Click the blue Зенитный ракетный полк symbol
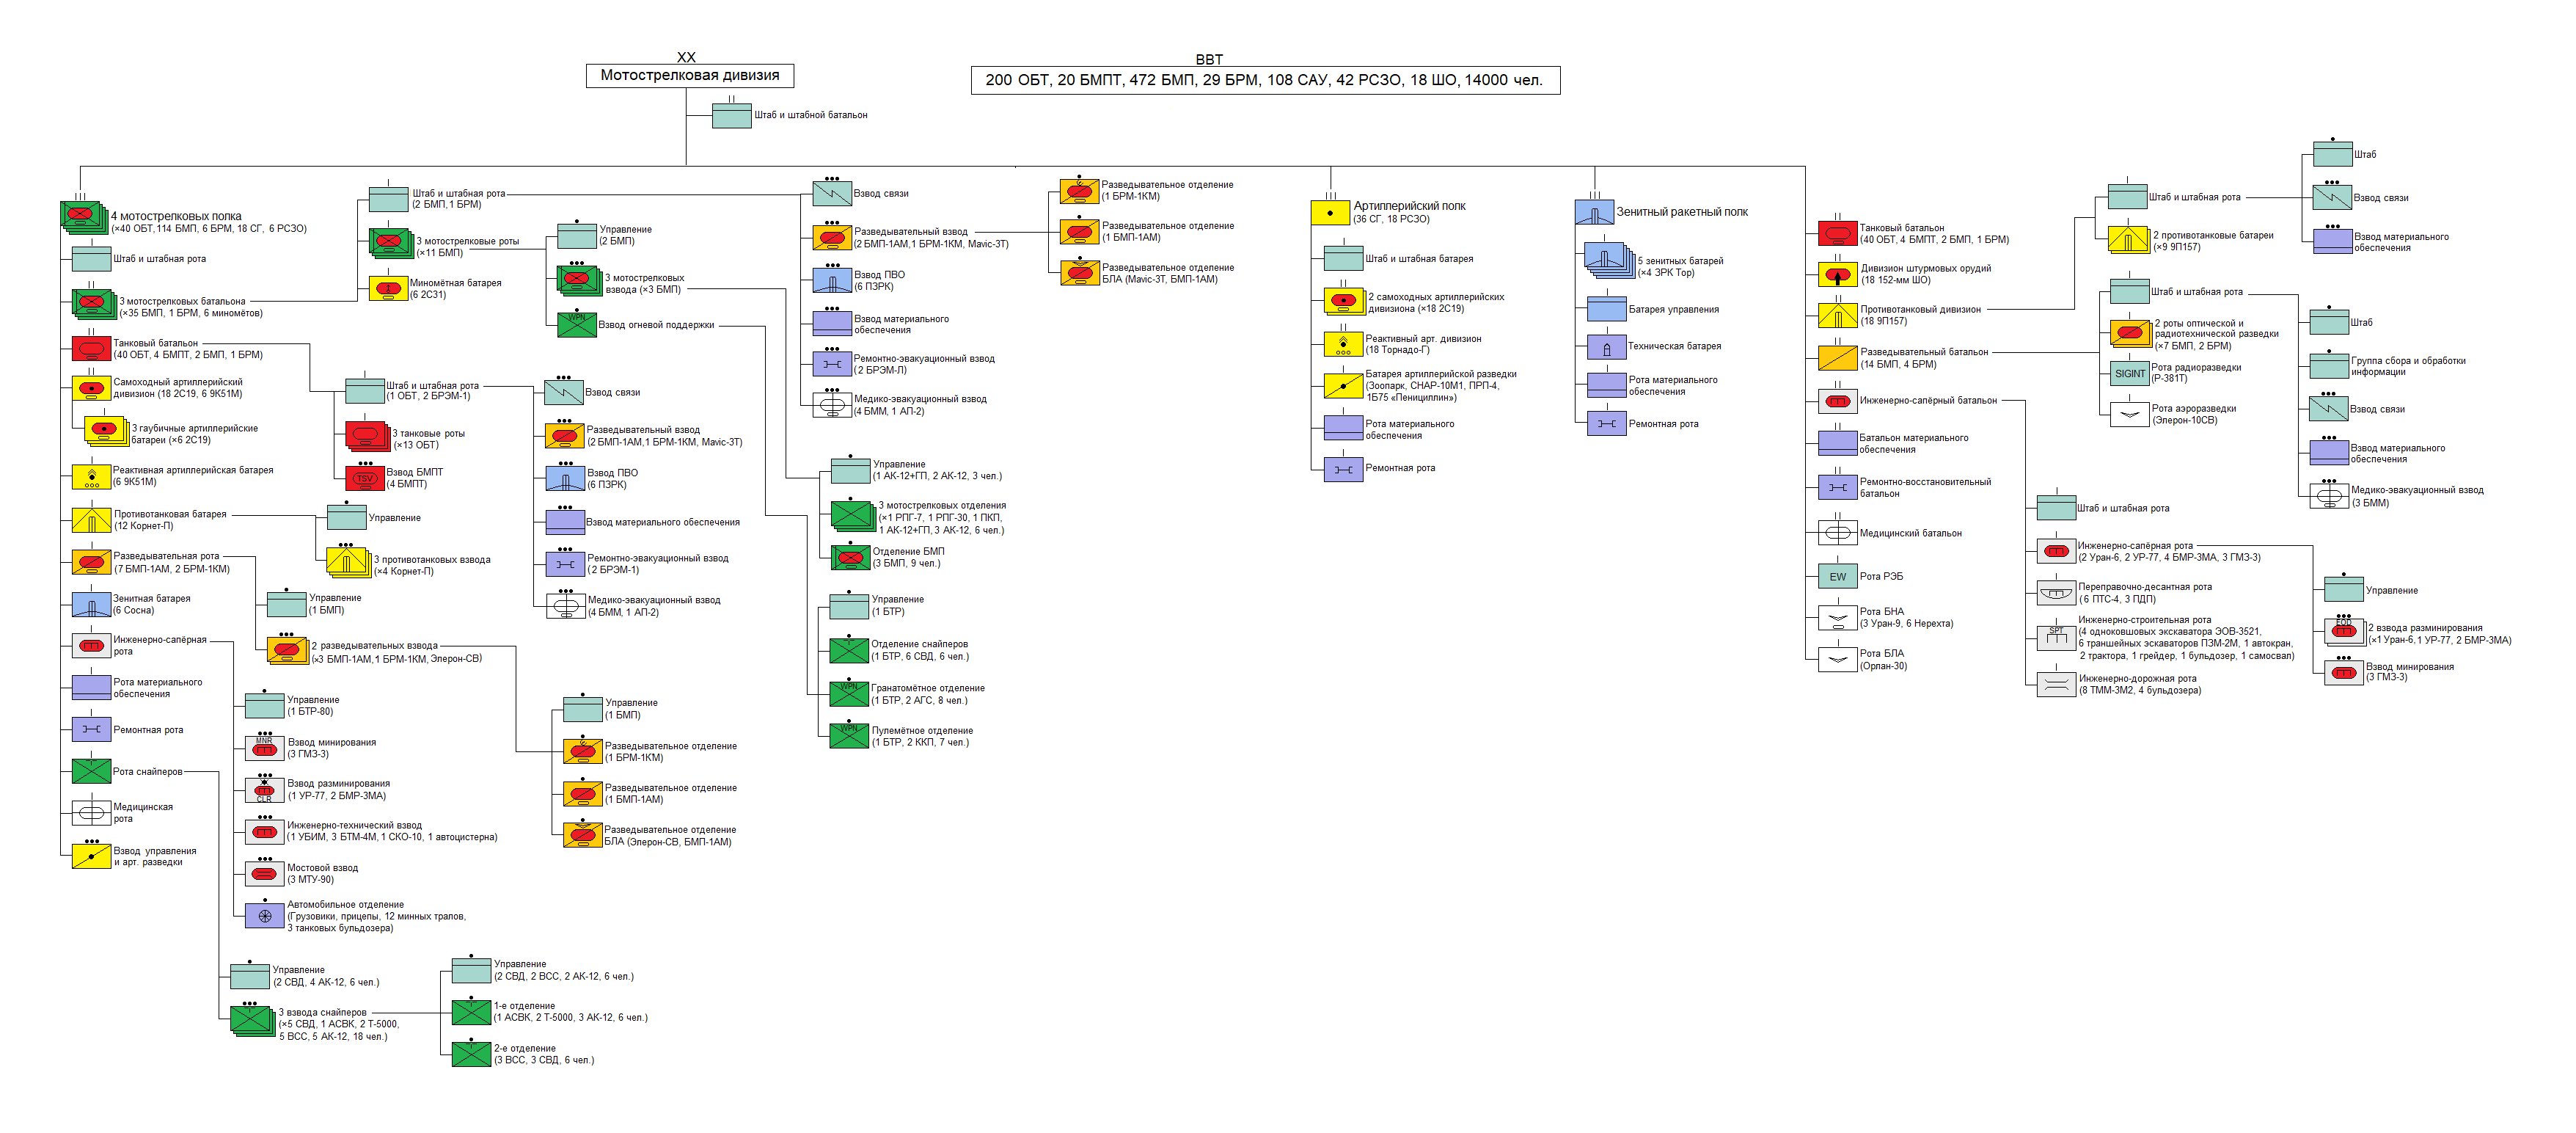 tap(1594, 212)
